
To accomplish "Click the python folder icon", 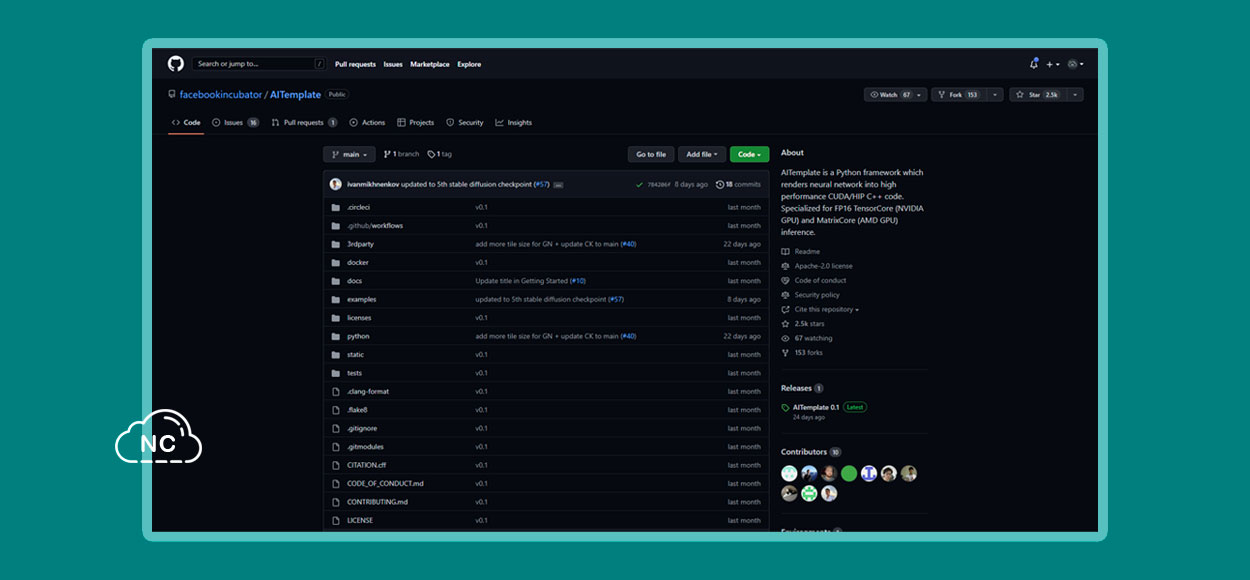I will point(336,336).
